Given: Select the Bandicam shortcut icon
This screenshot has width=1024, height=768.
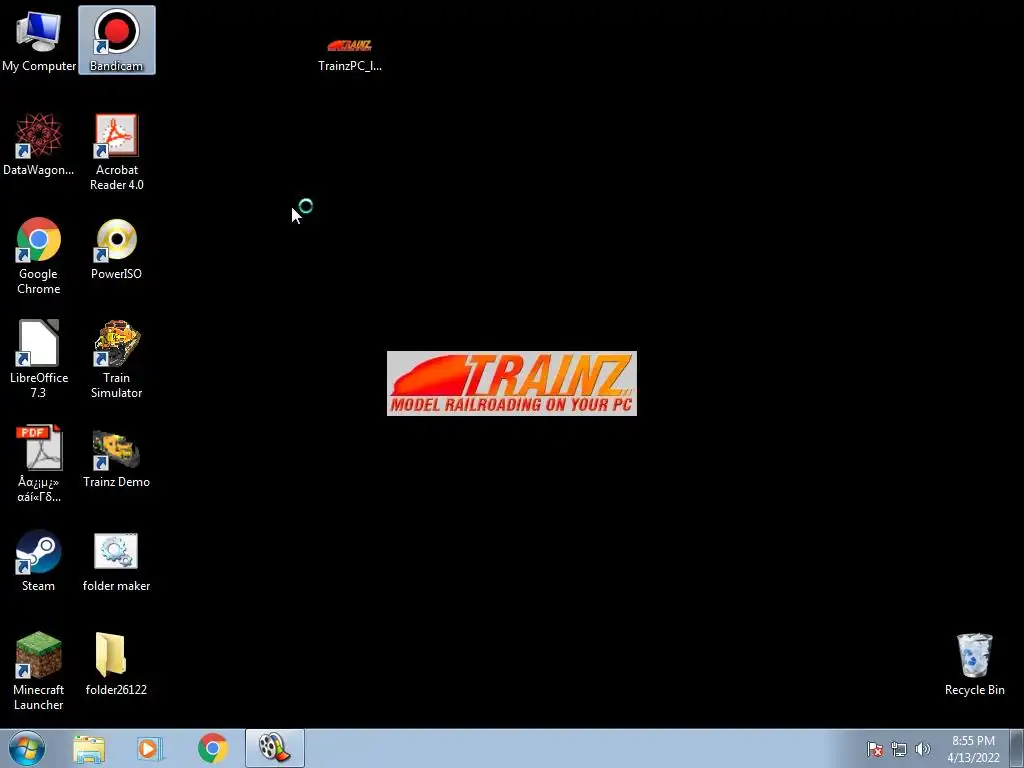Looking at the screenshot, I should click(117, 39).
